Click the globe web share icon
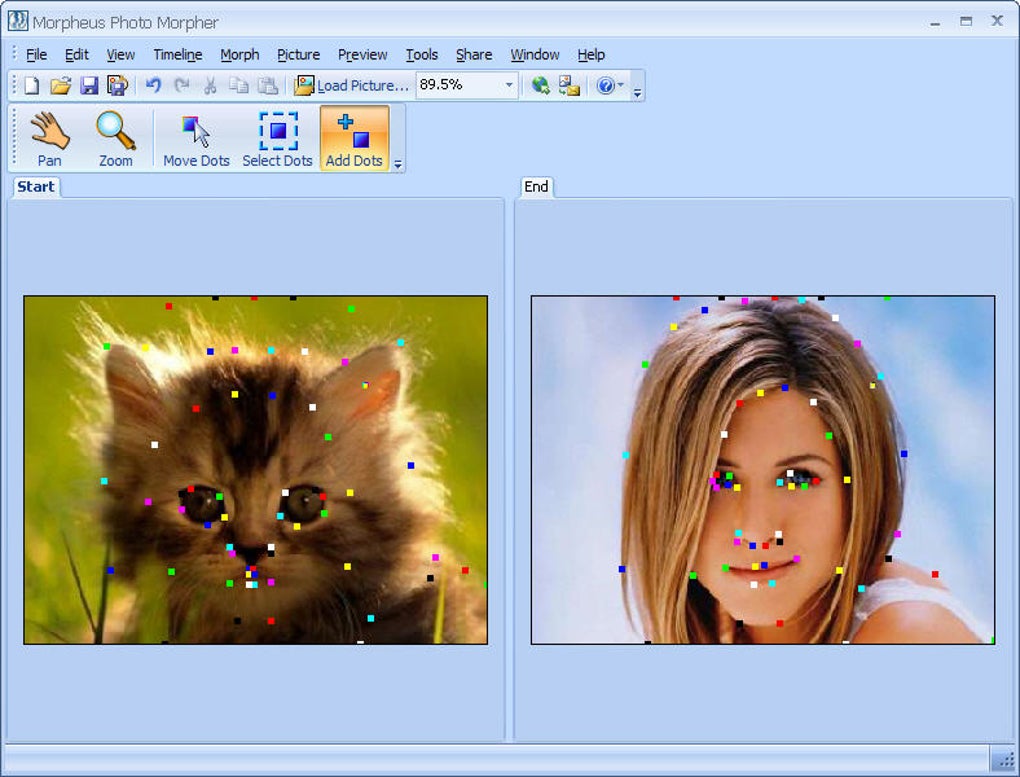This screenshot has height=777, width=1020. pyautogui.click(x=541, y=85)
